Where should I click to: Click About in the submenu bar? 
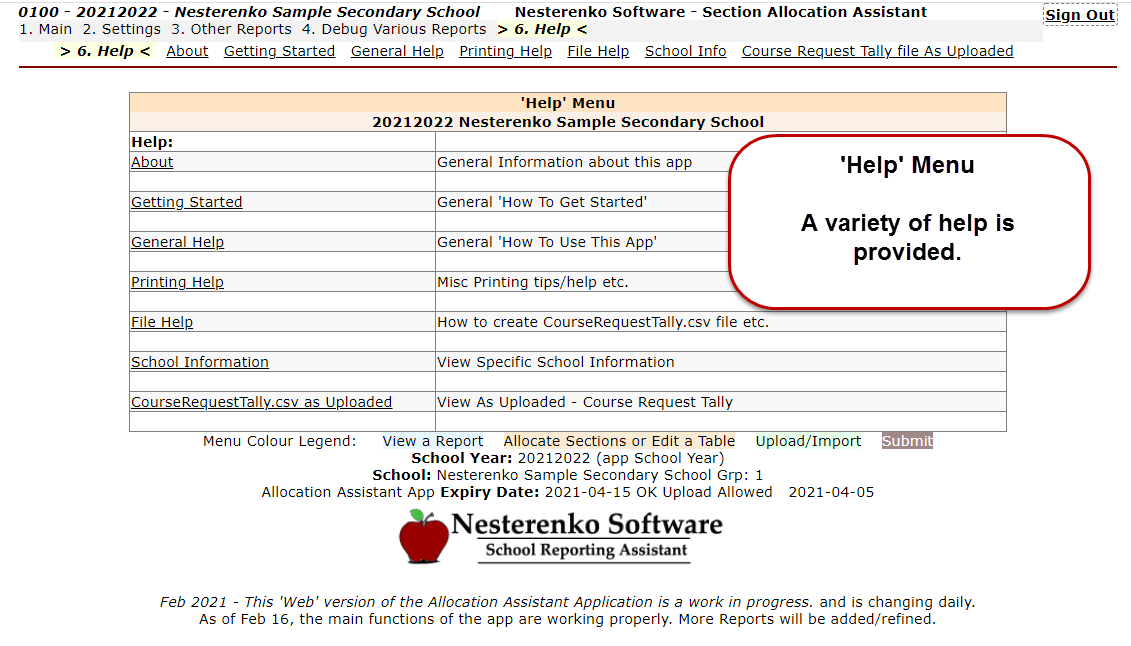coord(187,51)
